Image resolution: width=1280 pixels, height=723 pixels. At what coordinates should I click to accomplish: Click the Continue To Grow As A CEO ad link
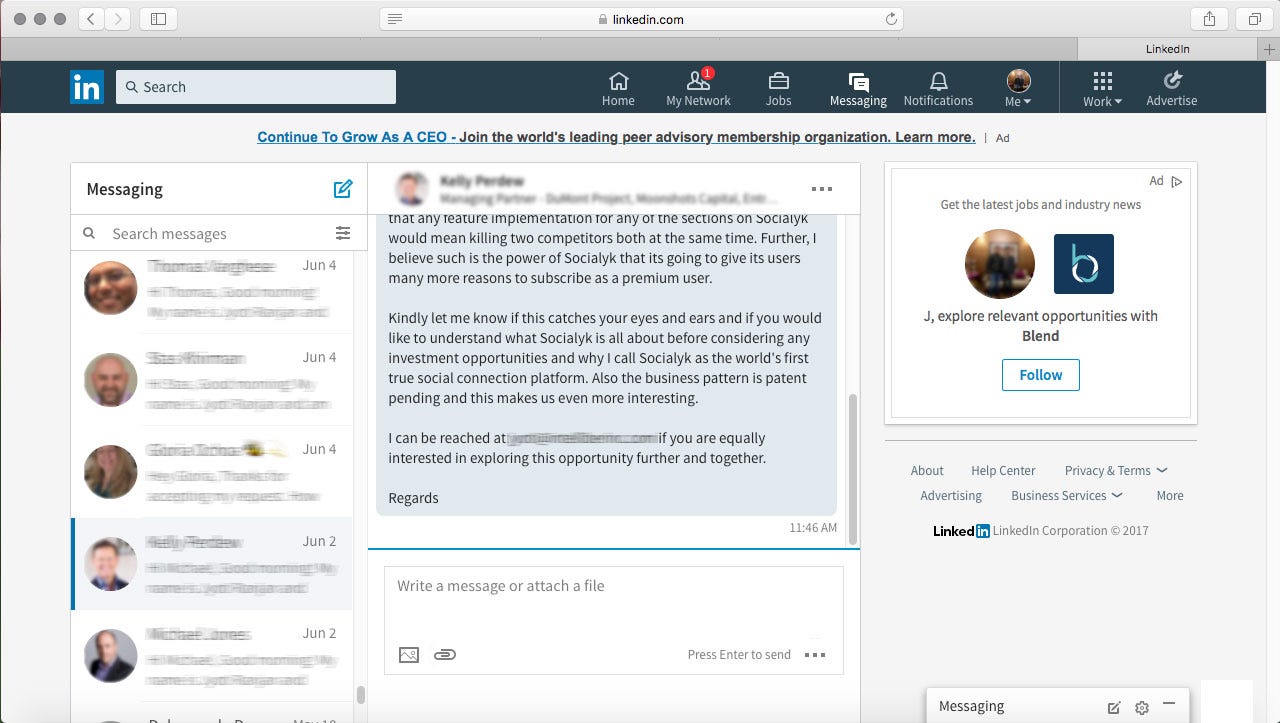pos(616,137)
